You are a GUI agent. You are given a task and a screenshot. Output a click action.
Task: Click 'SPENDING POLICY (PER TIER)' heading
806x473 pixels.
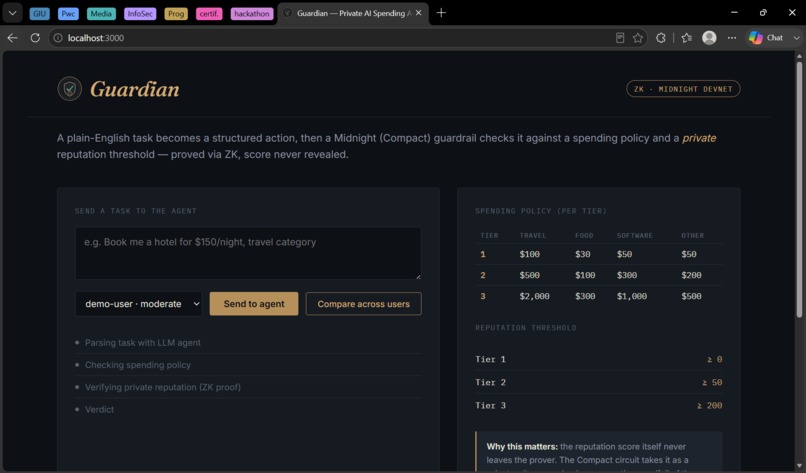pyautogui.click(x=541, y=211)
